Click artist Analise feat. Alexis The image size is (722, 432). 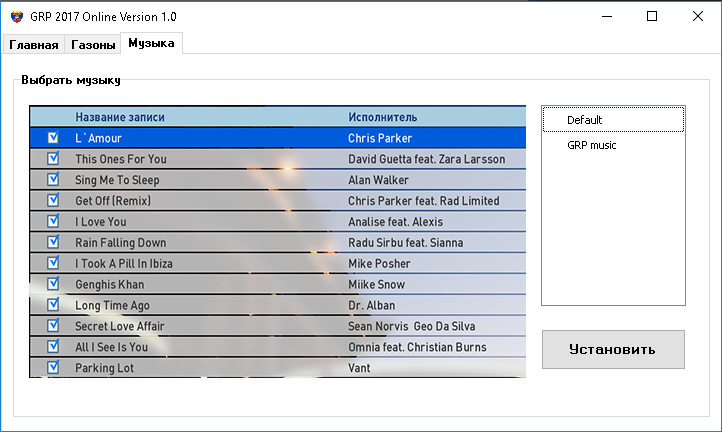click(x=395, y=222)
